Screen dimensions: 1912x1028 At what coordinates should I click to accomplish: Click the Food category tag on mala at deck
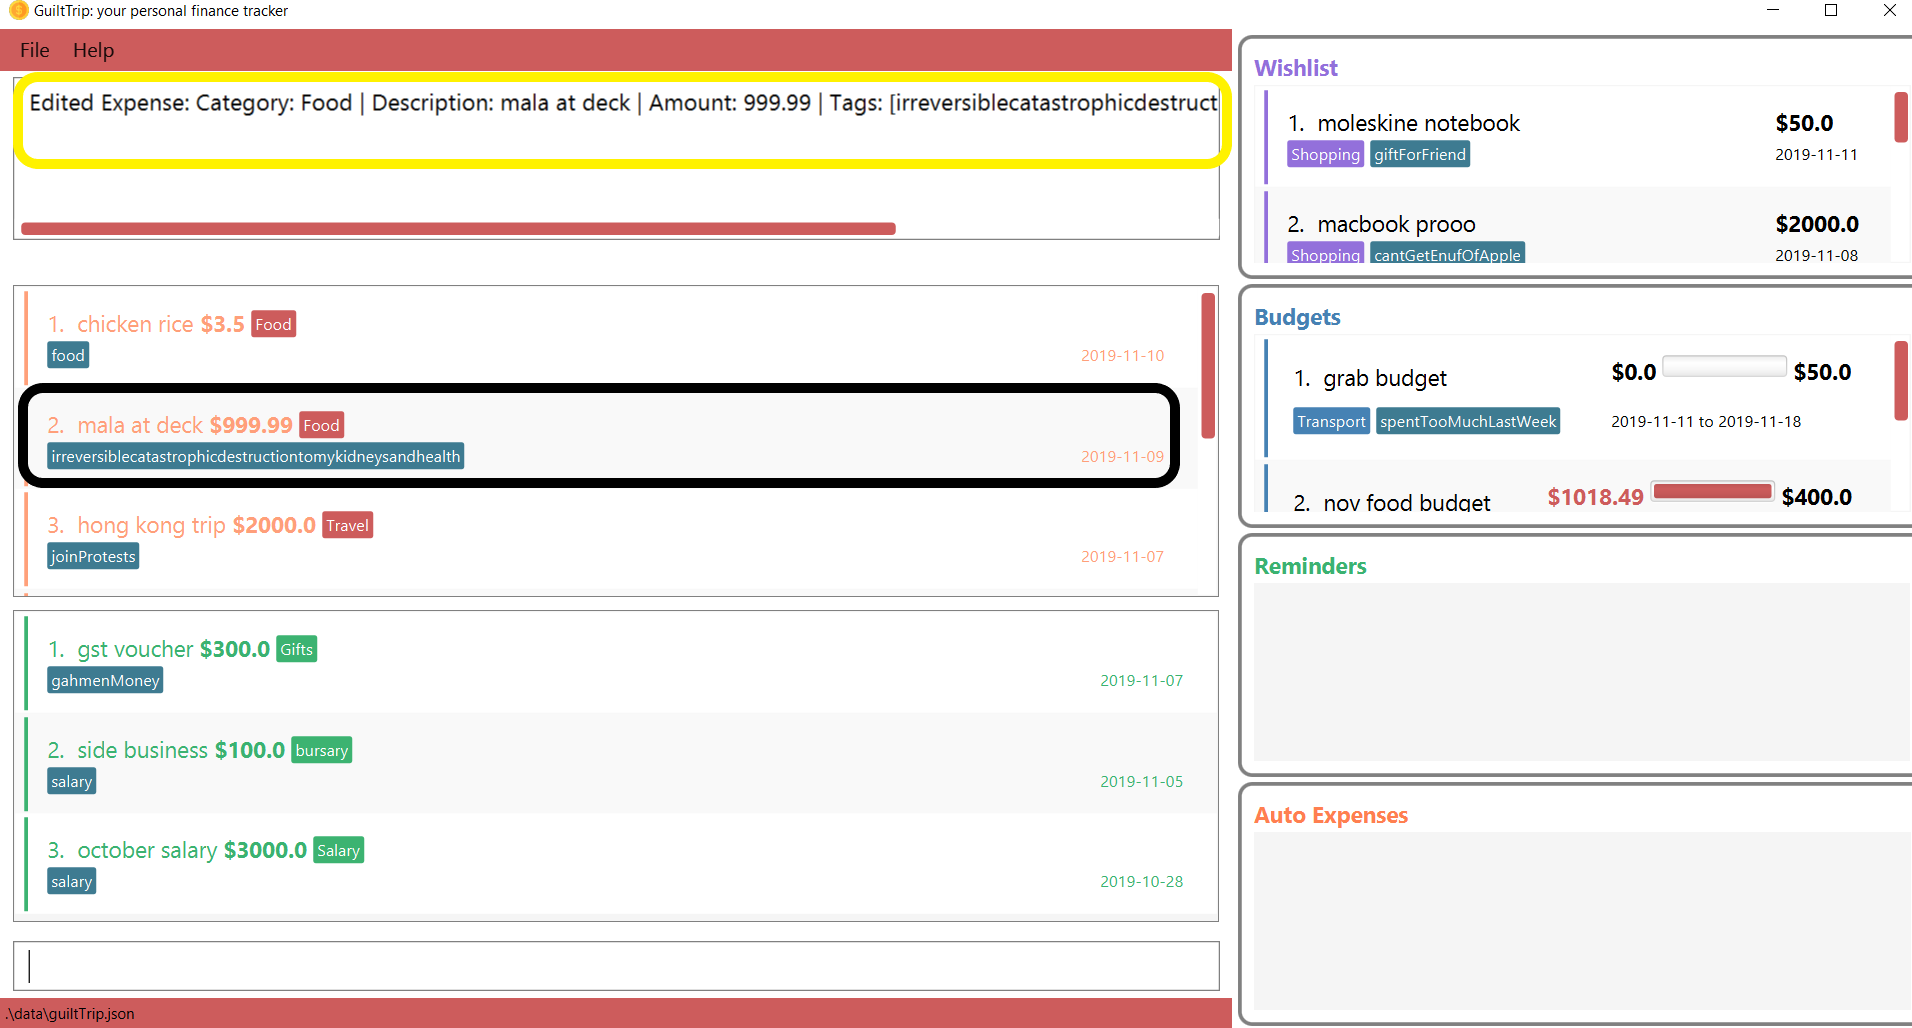(x=321, y=425)
